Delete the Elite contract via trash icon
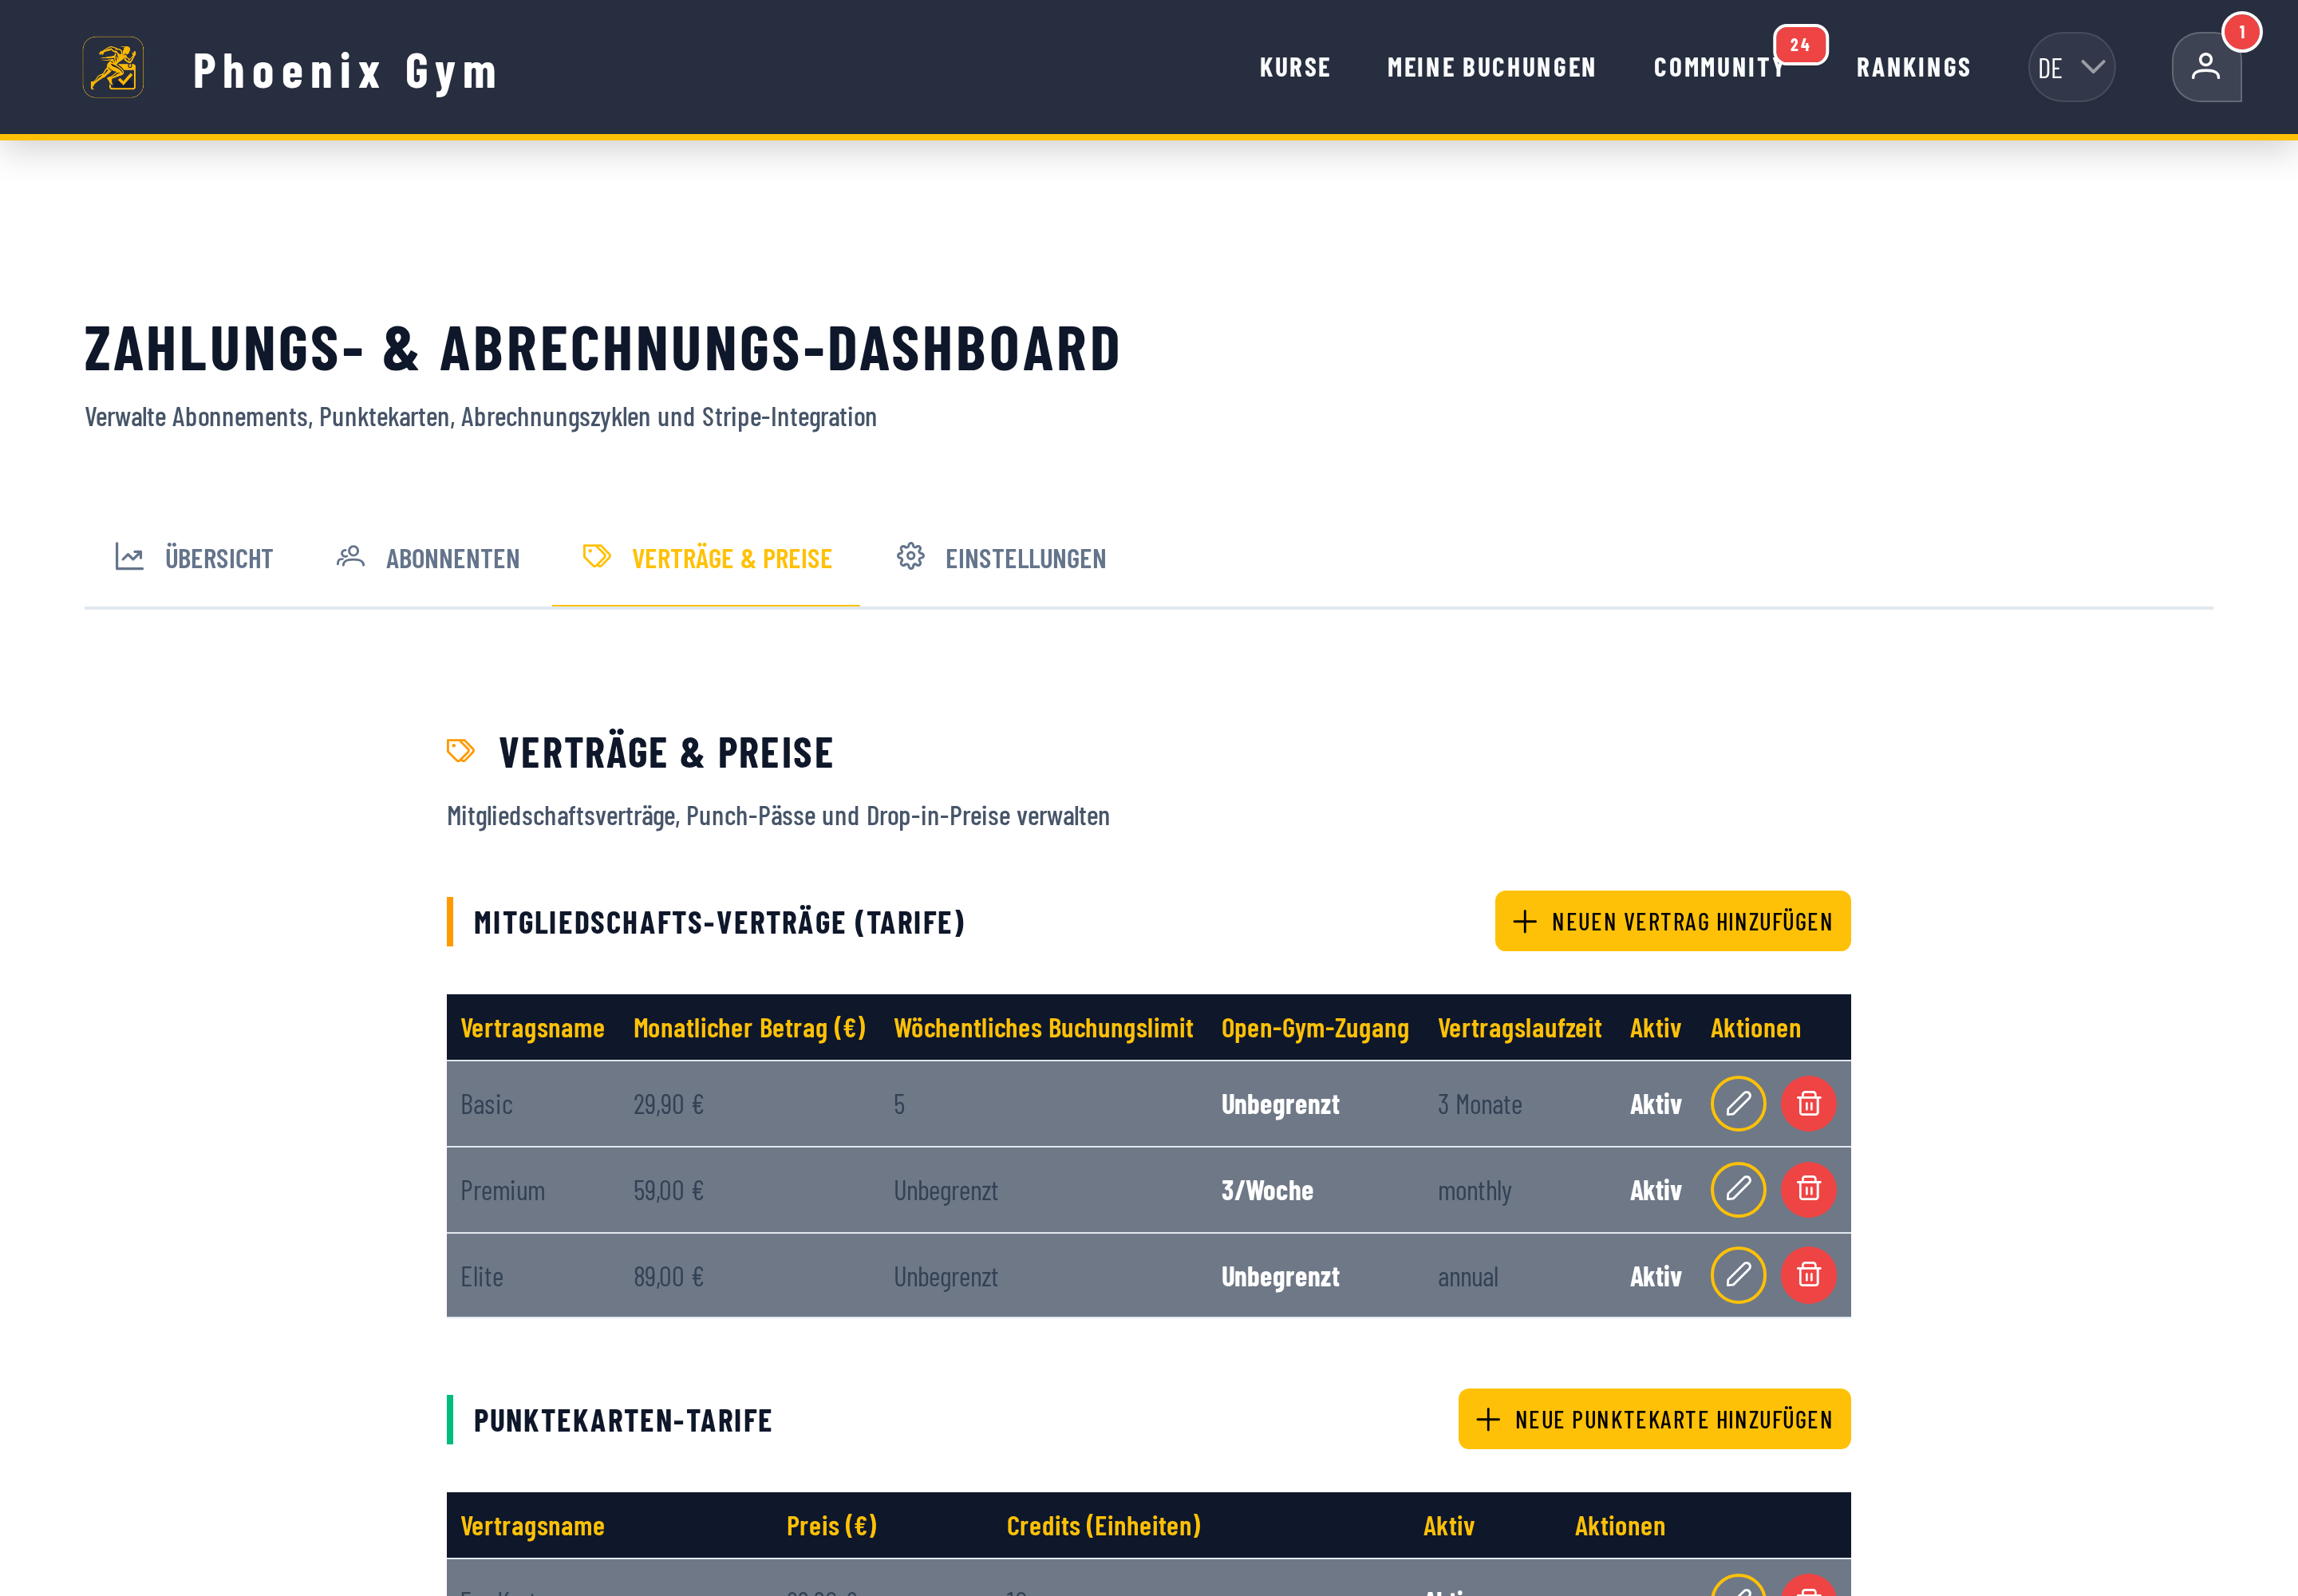 tap(1808, 1275)
